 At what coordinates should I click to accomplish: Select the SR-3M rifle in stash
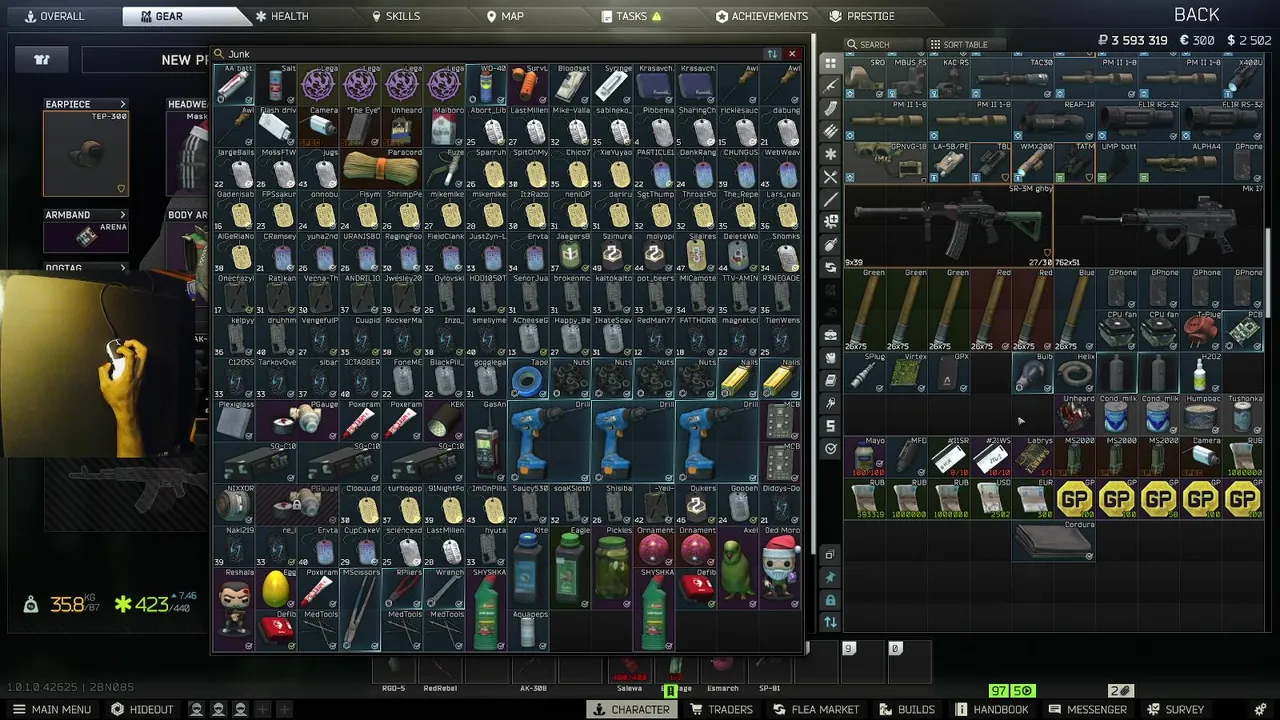click(948, 225)
